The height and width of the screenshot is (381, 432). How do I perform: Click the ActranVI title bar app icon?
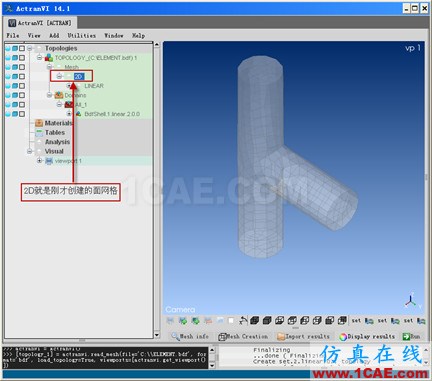coord(9,8)
